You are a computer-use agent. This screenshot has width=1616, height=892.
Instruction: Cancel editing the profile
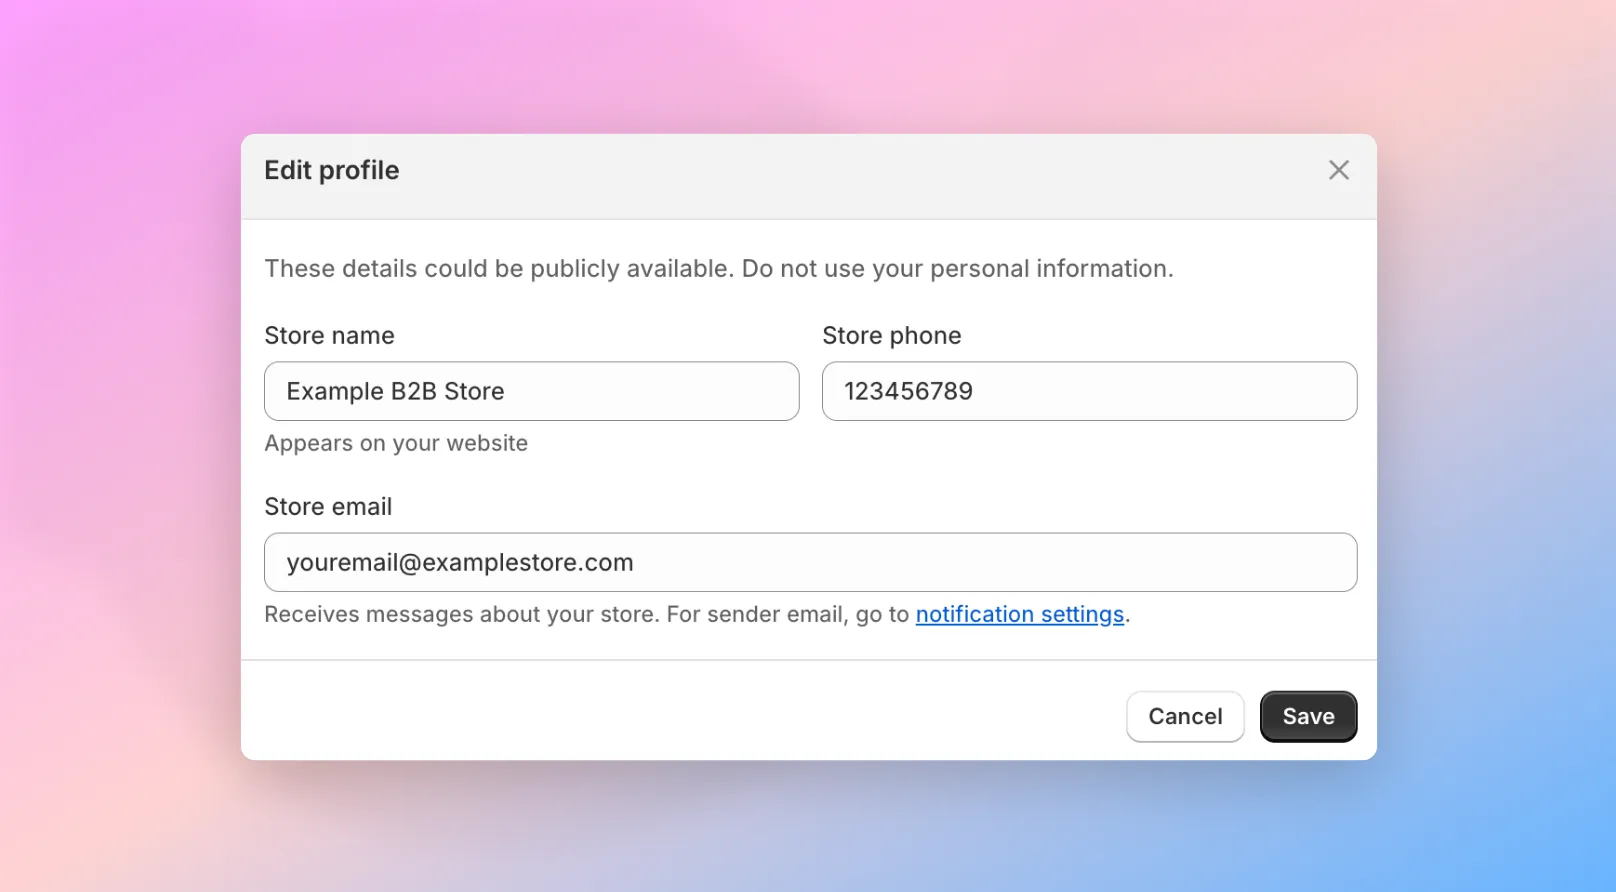[x=1185, y=716]
